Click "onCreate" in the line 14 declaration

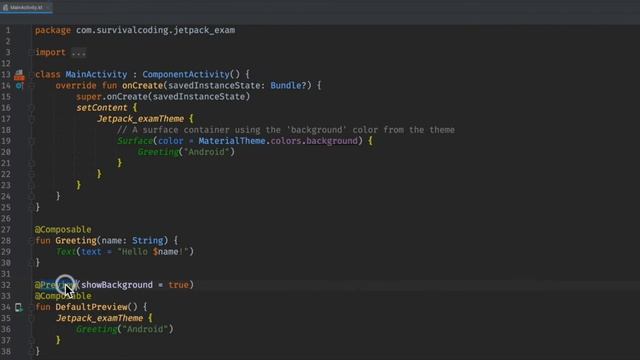coord(142,86)
